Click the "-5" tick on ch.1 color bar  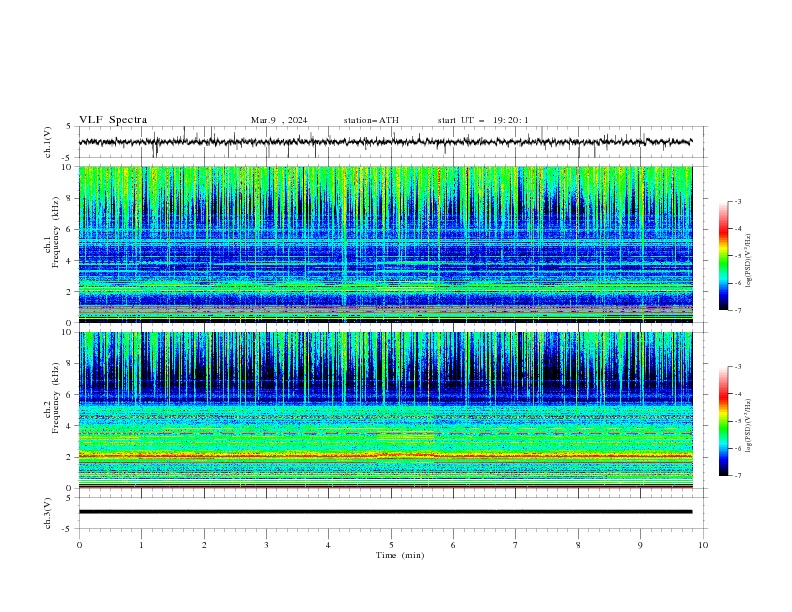(x=738, y=256)
